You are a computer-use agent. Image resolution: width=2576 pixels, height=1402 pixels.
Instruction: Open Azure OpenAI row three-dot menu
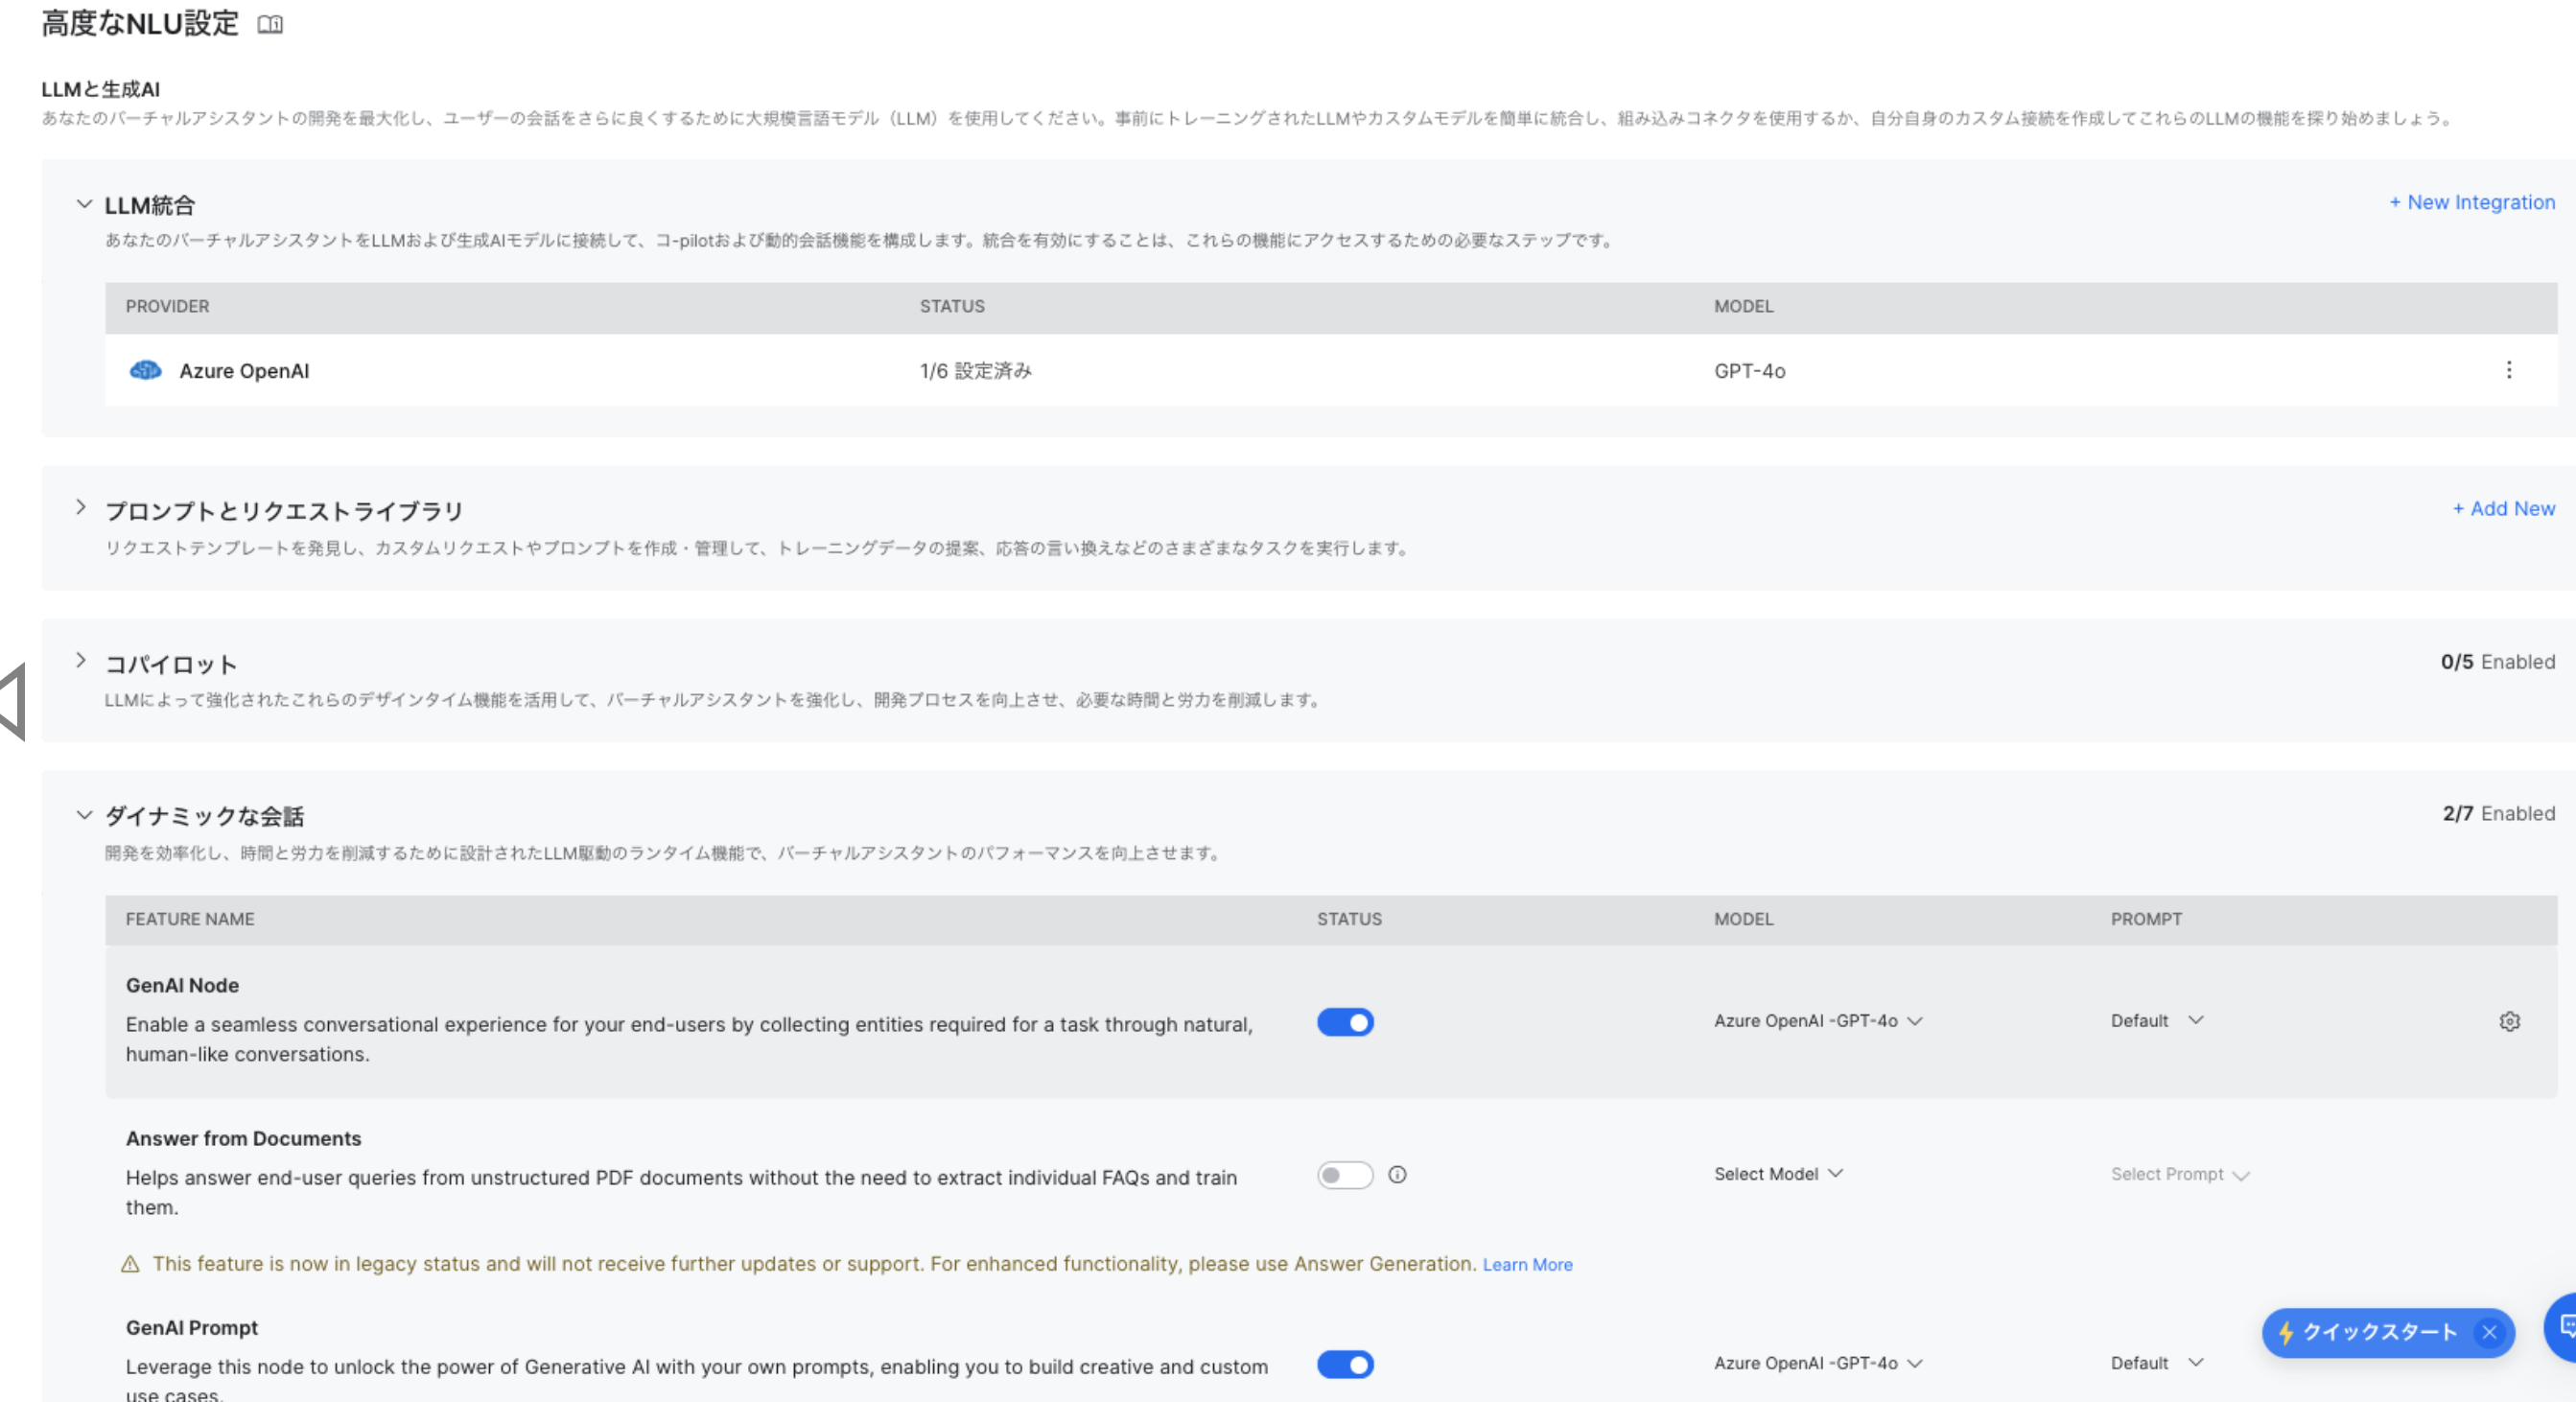tap(2508, 370)
